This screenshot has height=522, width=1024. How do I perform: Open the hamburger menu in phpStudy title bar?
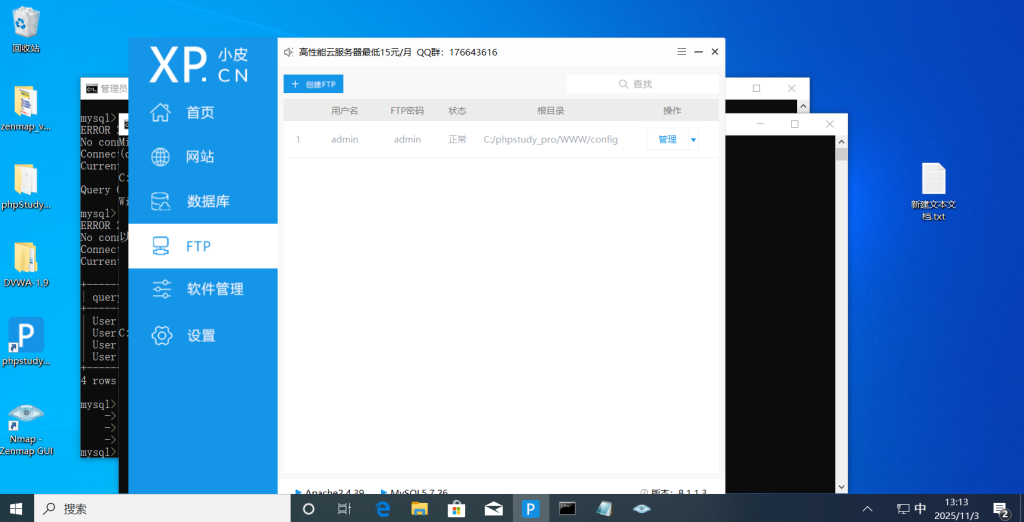(x=681, y=51)
